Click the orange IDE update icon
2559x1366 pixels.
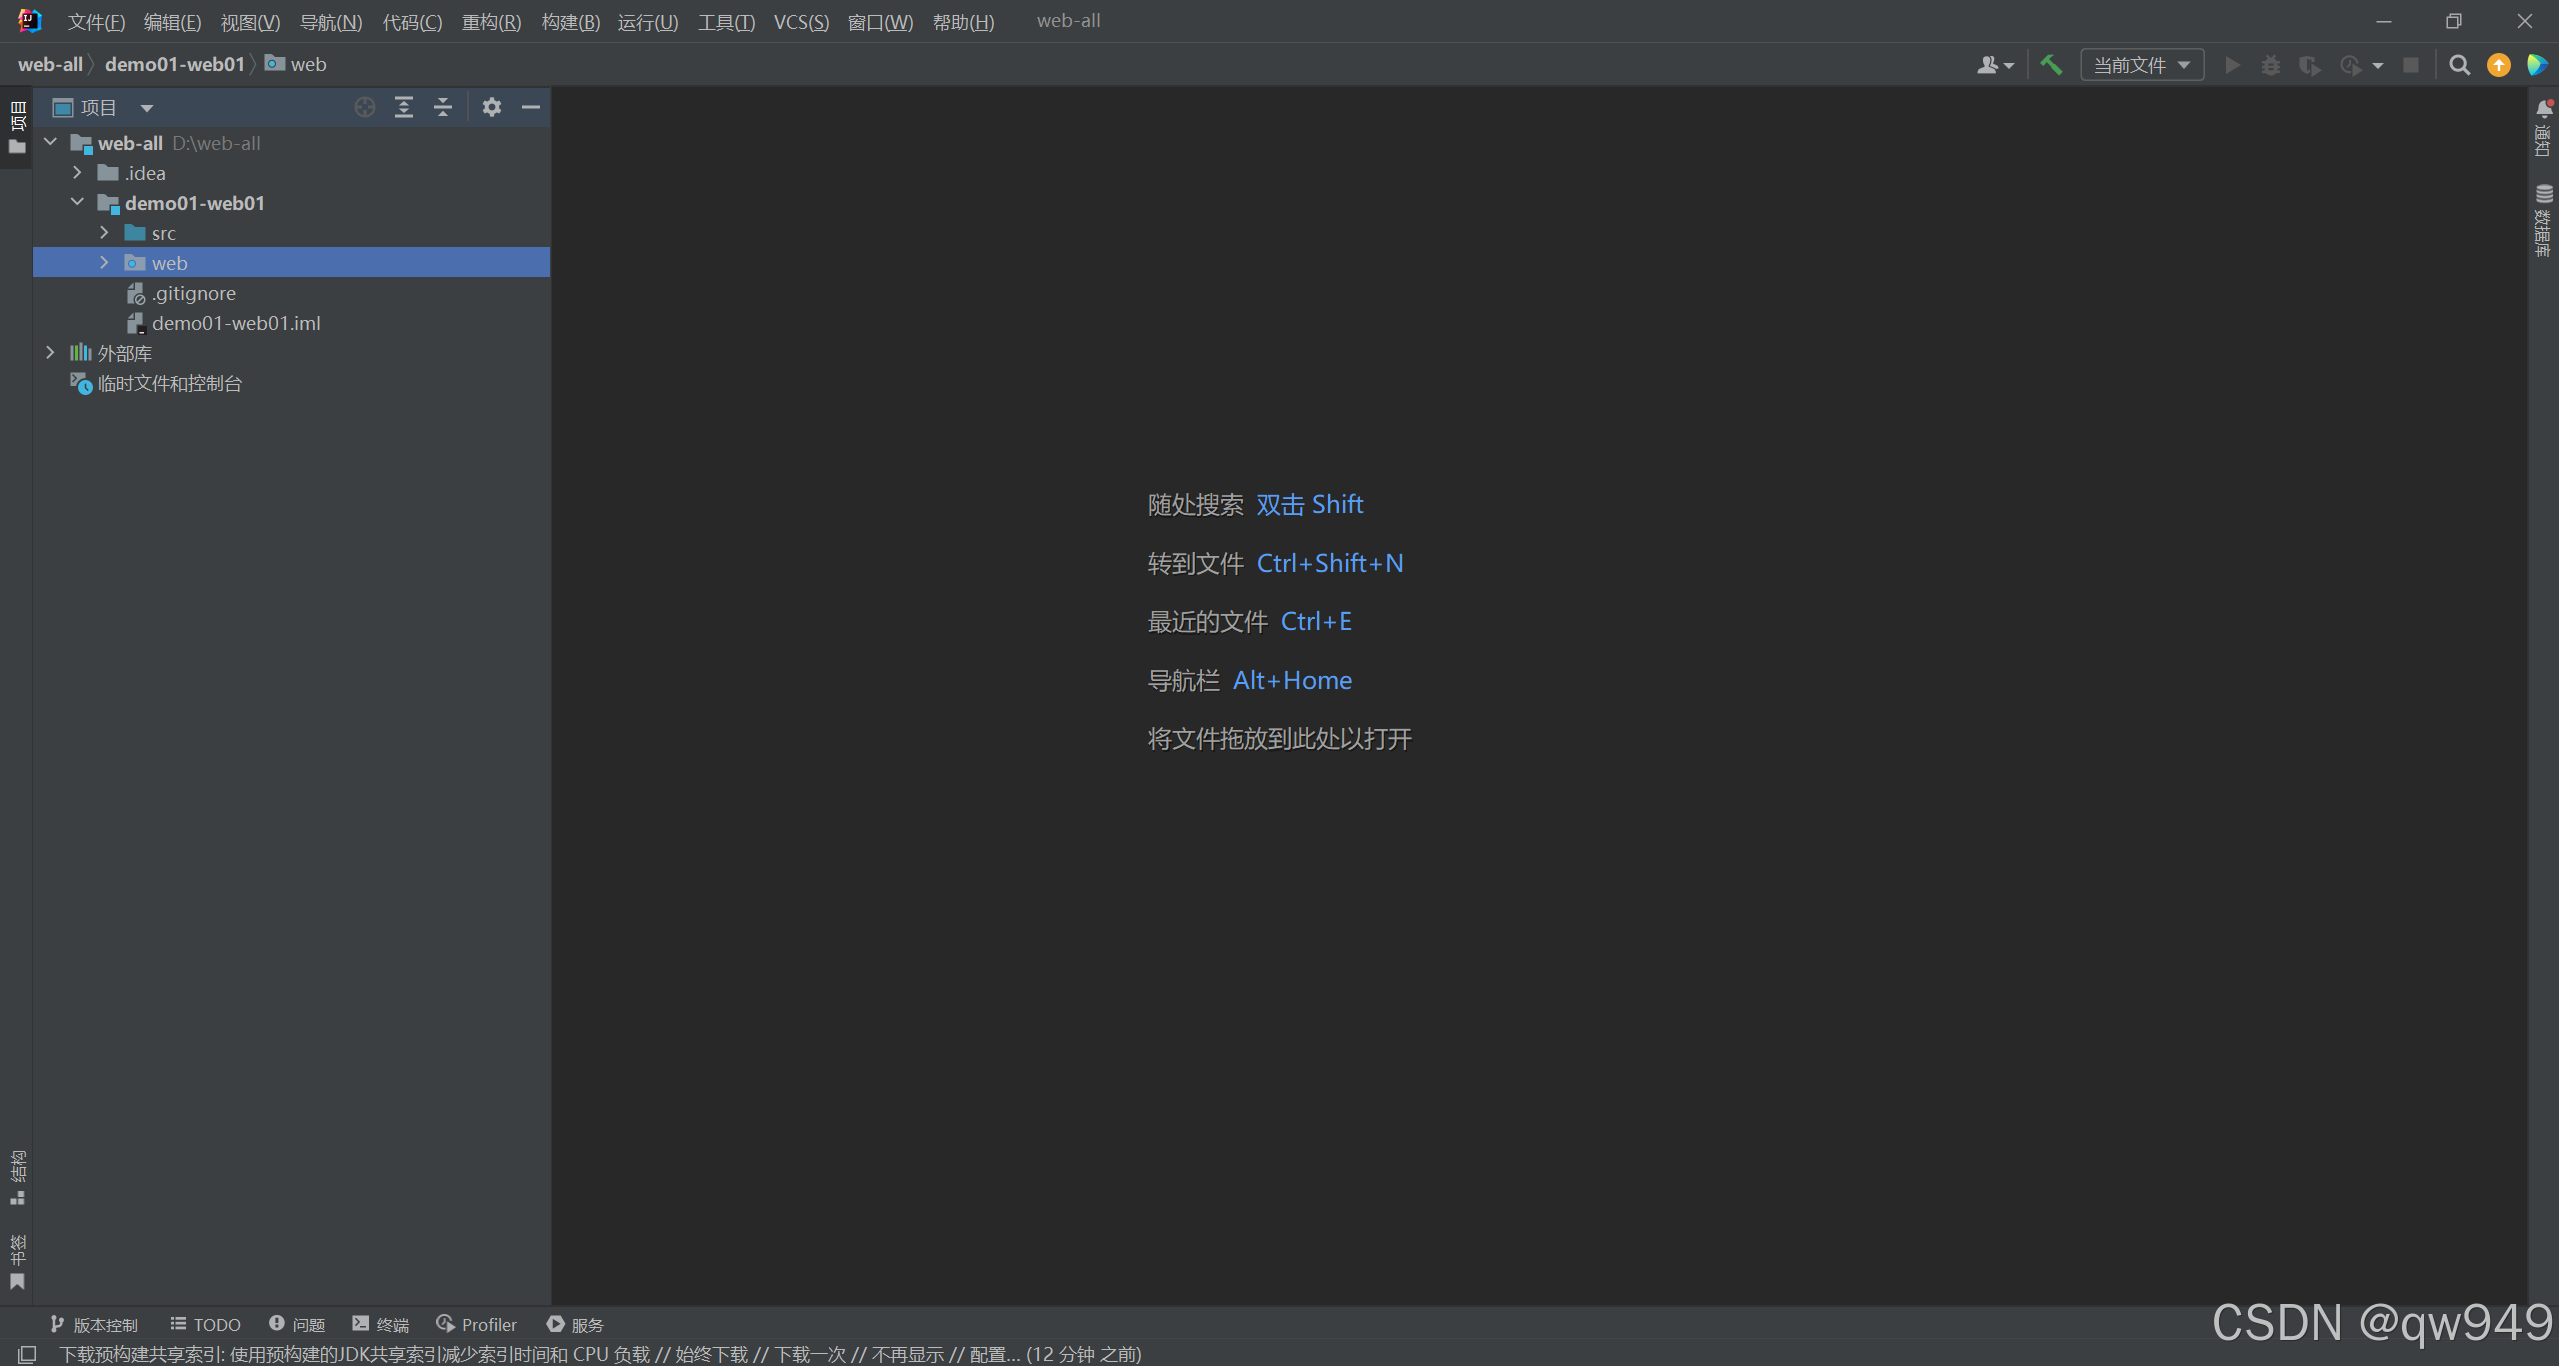pyautogui.click(x=2498, y=65)
